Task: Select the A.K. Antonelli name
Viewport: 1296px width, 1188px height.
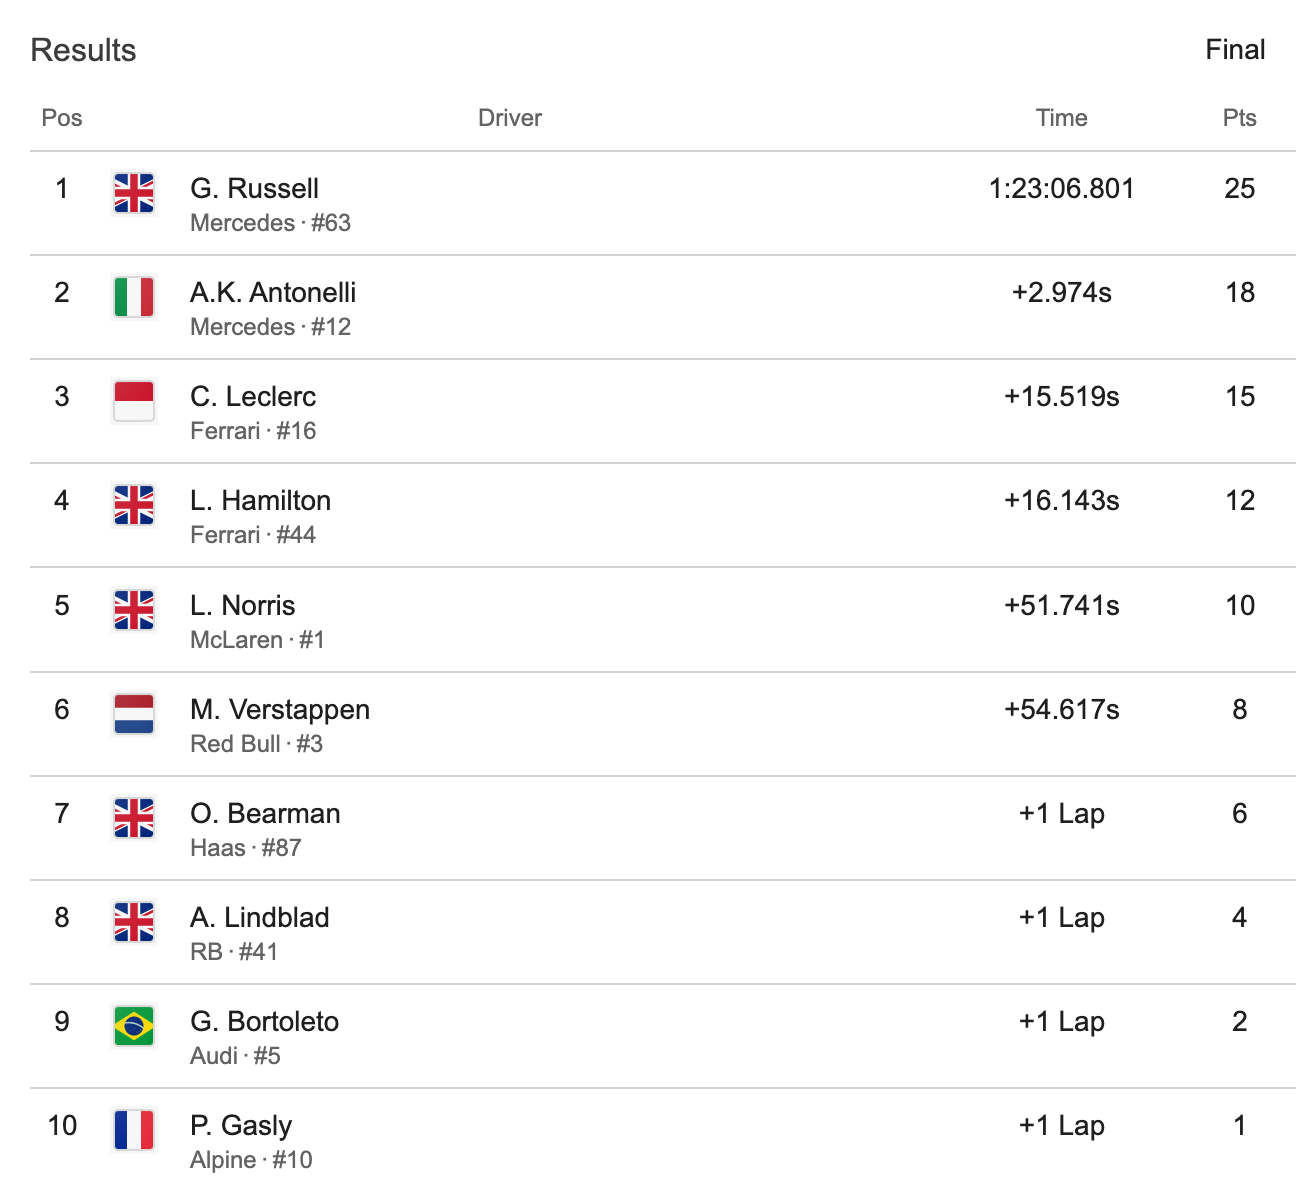Action: pos(273,292)
